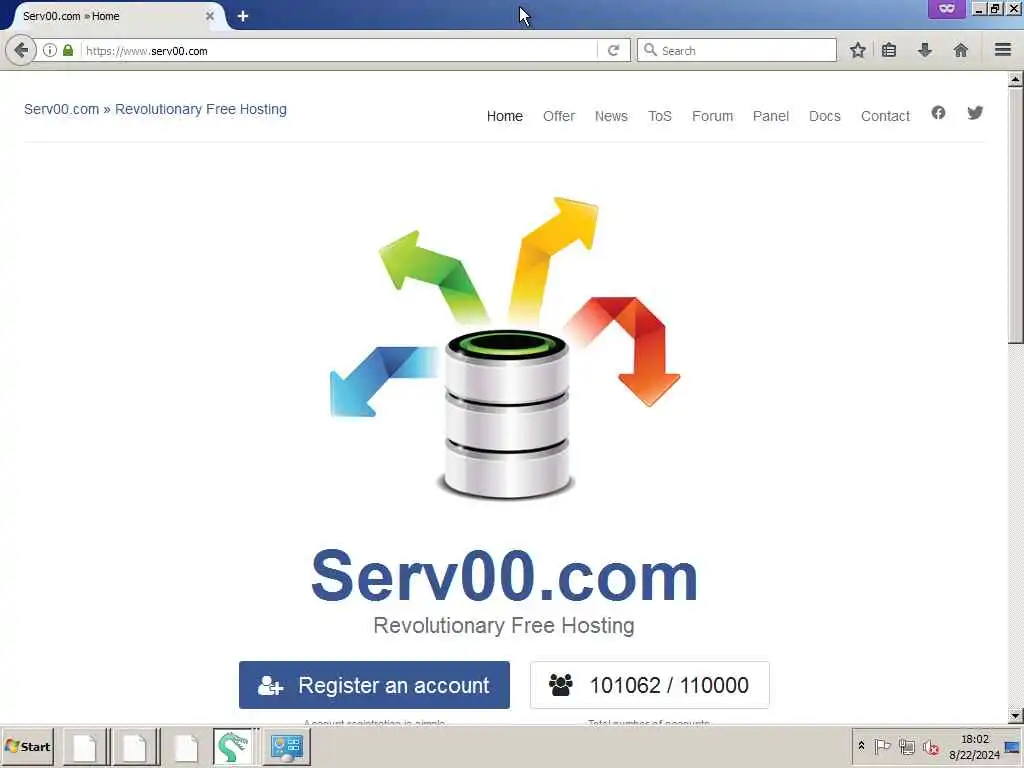Open the second blank document taskbar icon
Screen dimensions: 1024x768
tap(135, 747)
